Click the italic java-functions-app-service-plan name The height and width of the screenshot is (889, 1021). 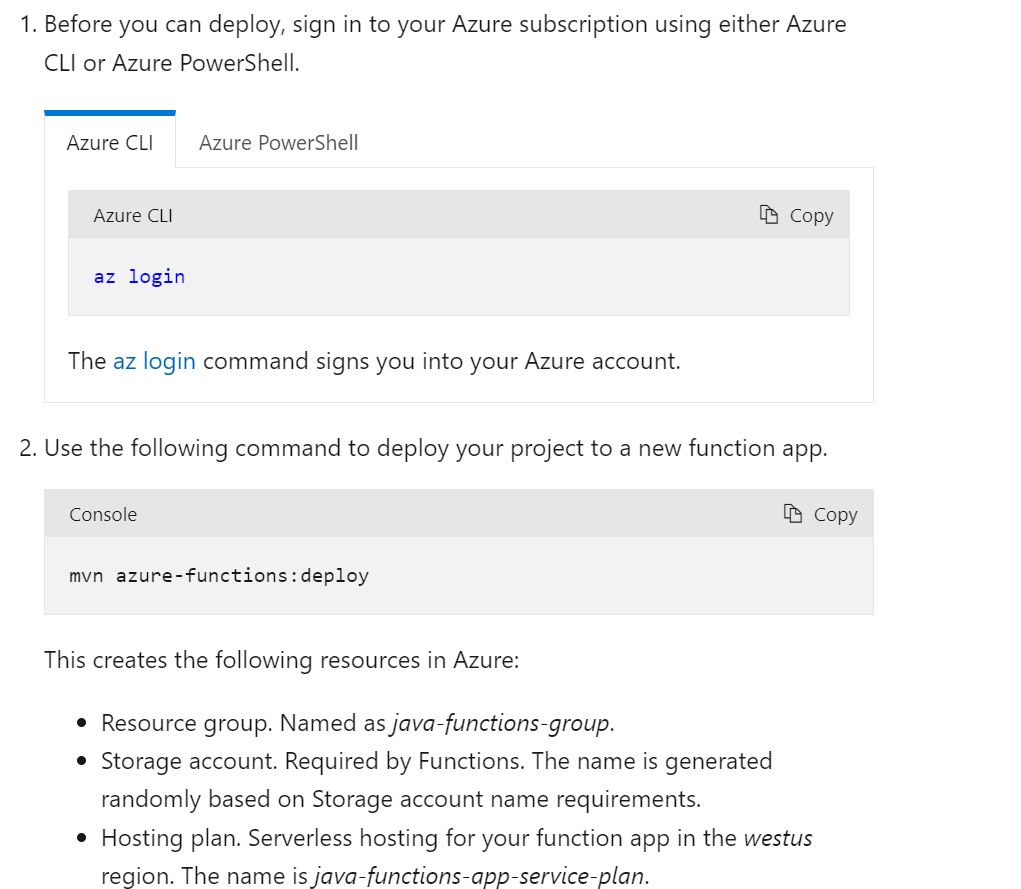479,877
